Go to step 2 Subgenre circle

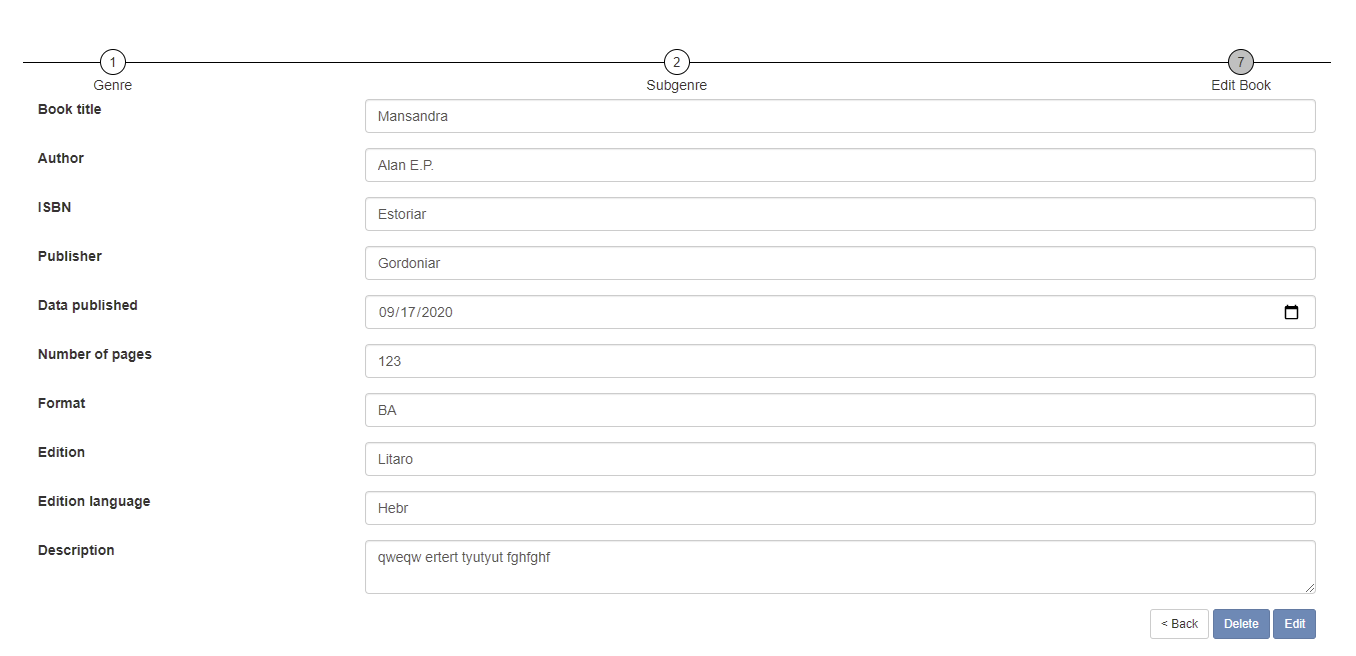pyautogui.click(x=677, y=62)
